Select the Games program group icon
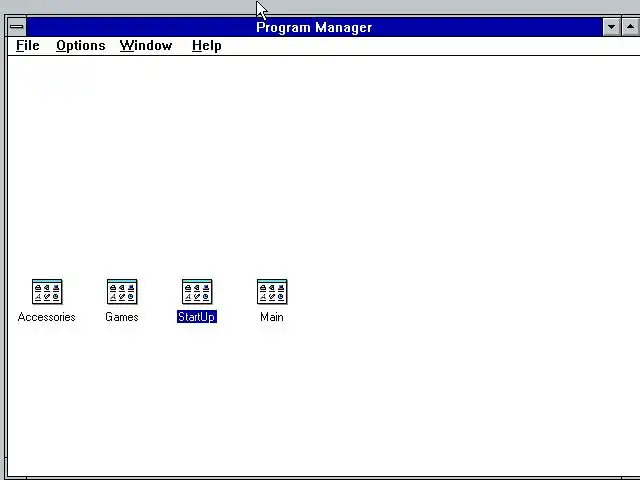 (122, 291)
